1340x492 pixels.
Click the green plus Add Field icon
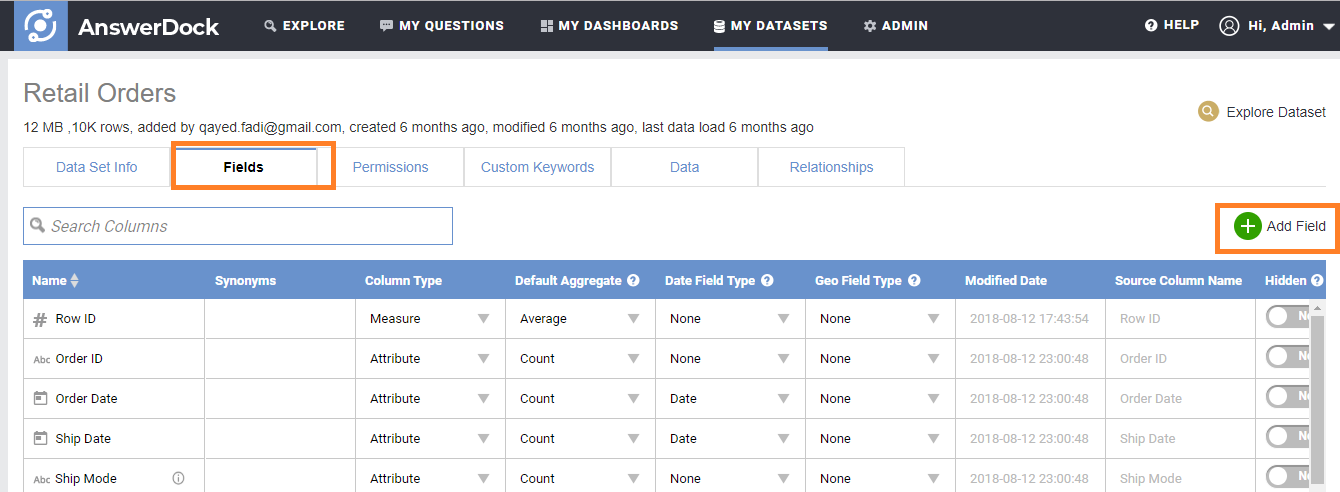point(1247,226)
